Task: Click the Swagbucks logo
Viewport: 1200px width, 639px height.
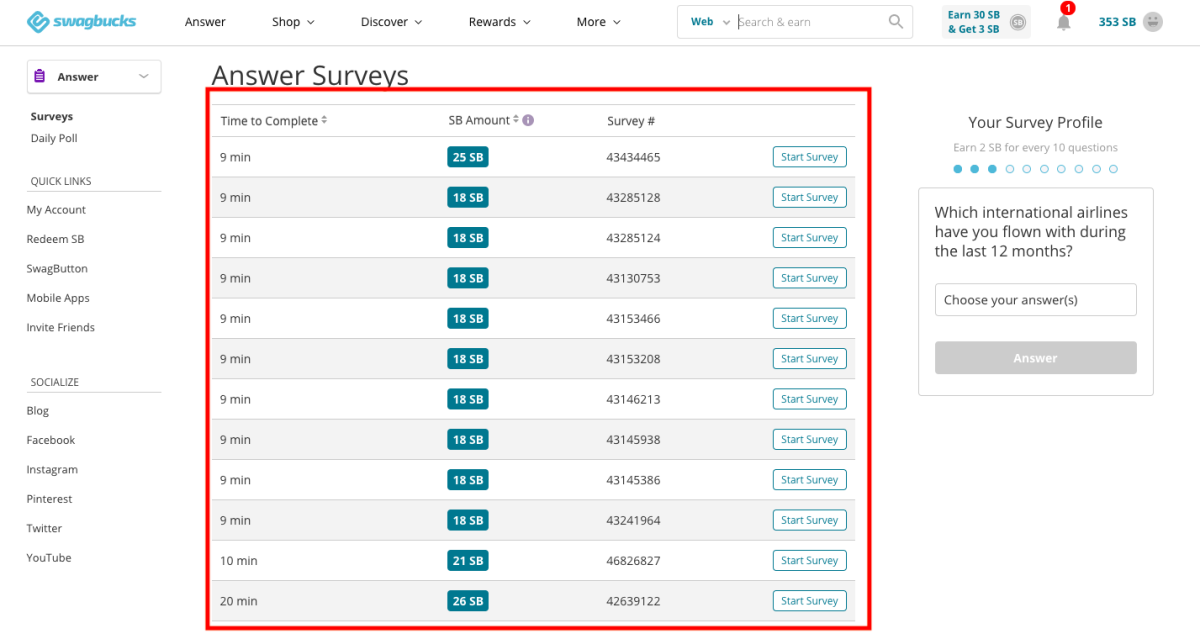Action: (x=80, y=21)
